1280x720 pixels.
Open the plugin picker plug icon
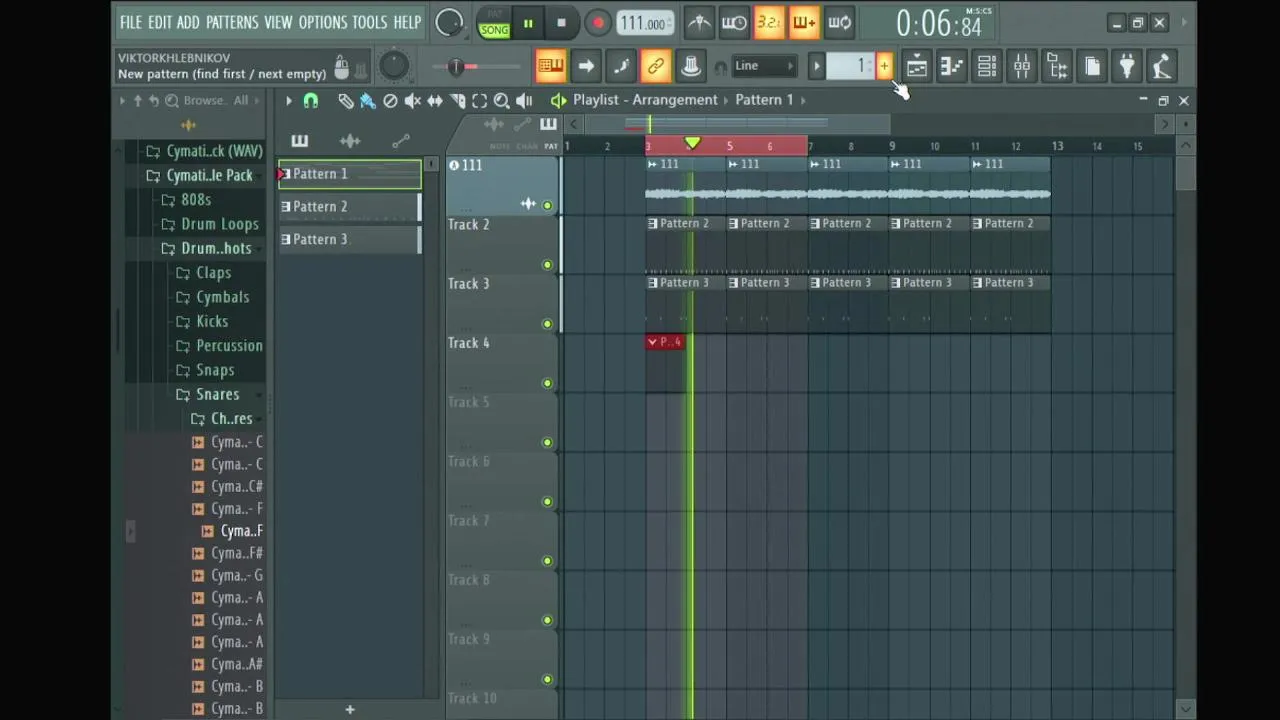tap(1127, 67)
